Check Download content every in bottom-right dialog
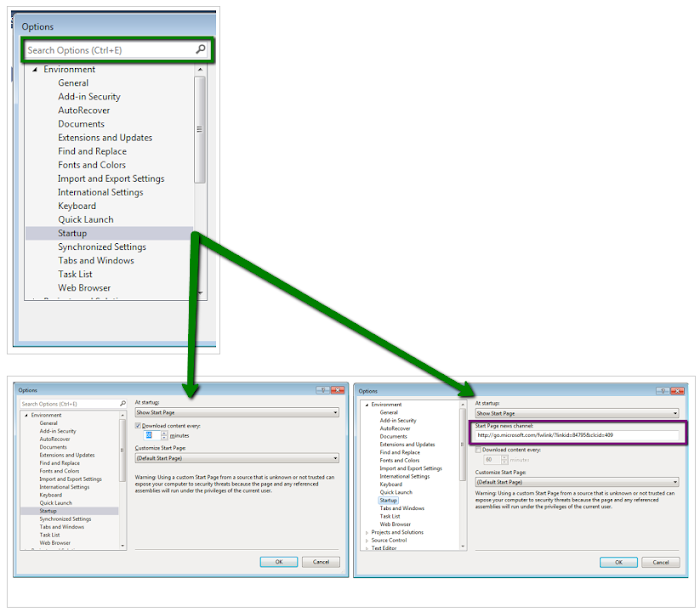The image size is (700, 612). (479, 450)
